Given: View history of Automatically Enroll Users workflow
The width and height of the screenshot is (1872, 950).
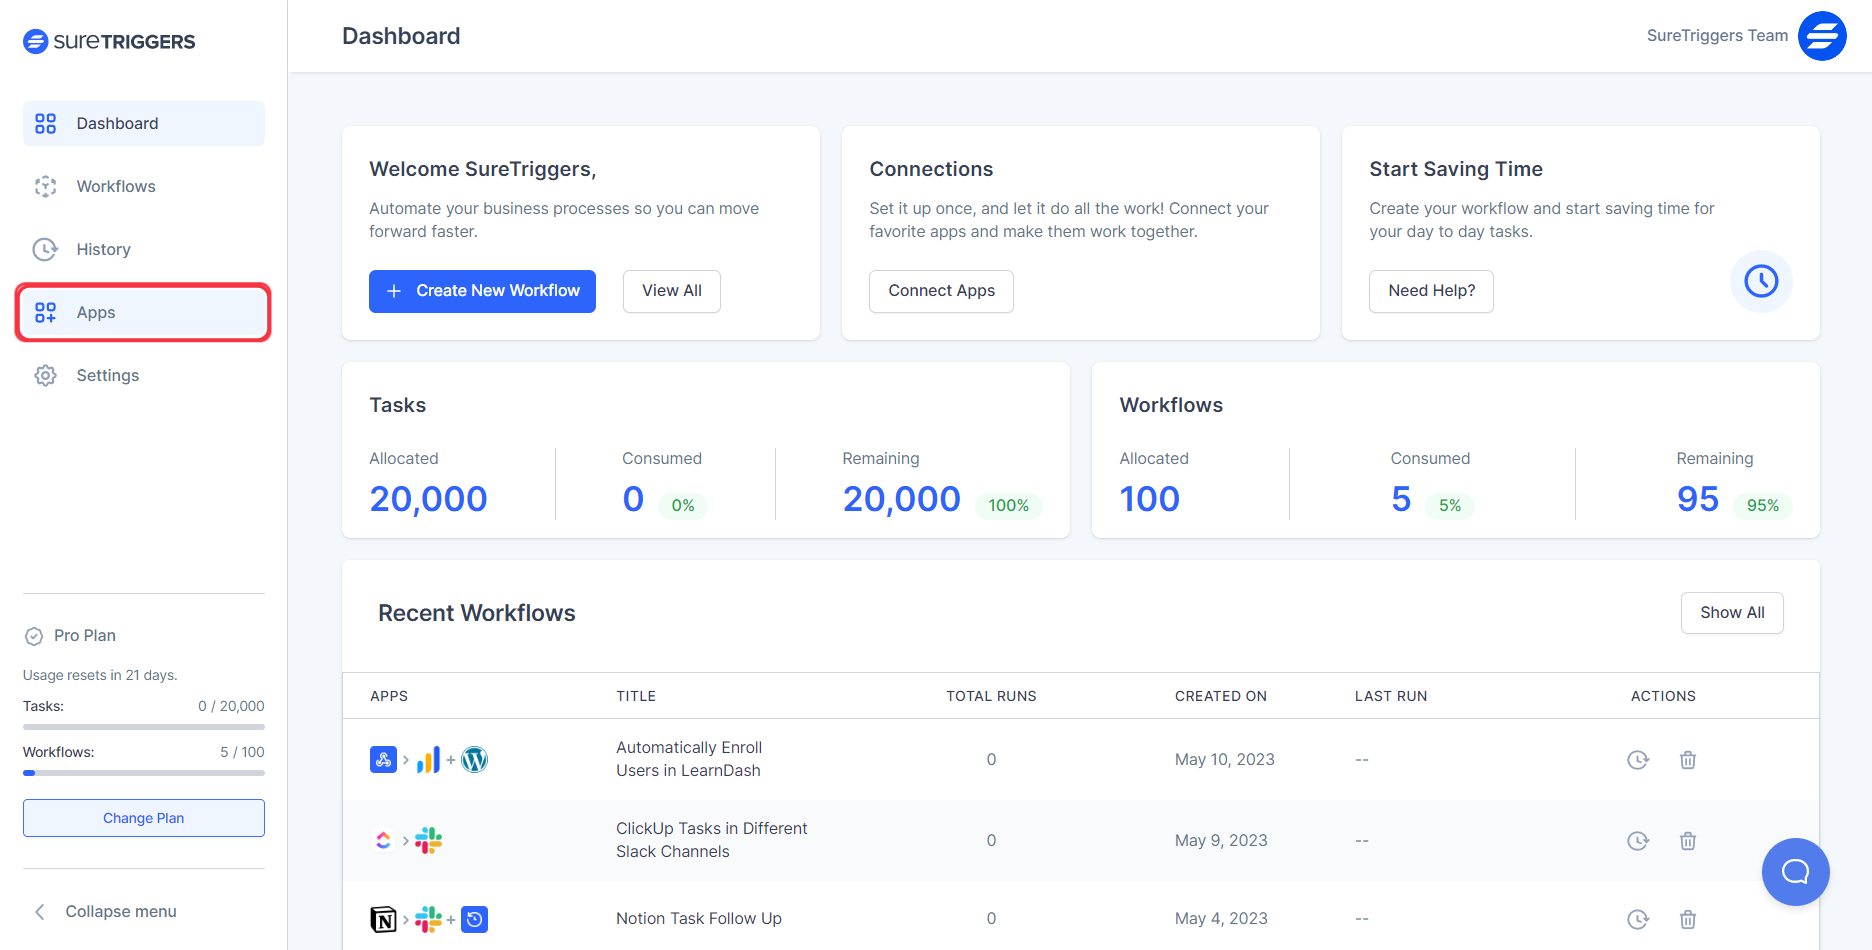Looking at the screenshot, I should (x=1637, y=760).
